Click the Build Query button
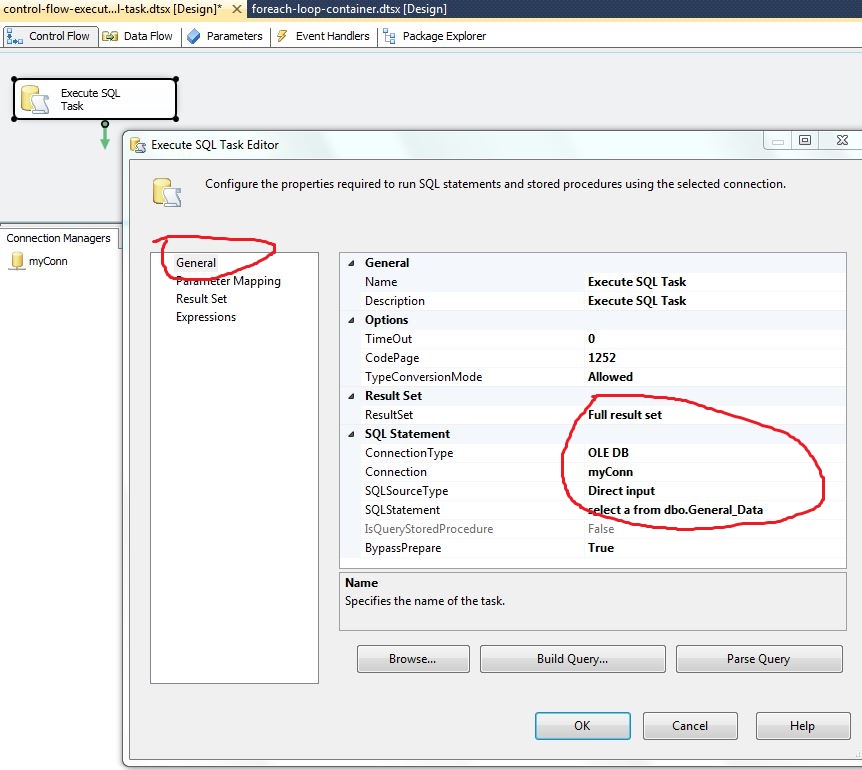Image resolution: width=862 pixels, height=770 pixels. point(572,658)
